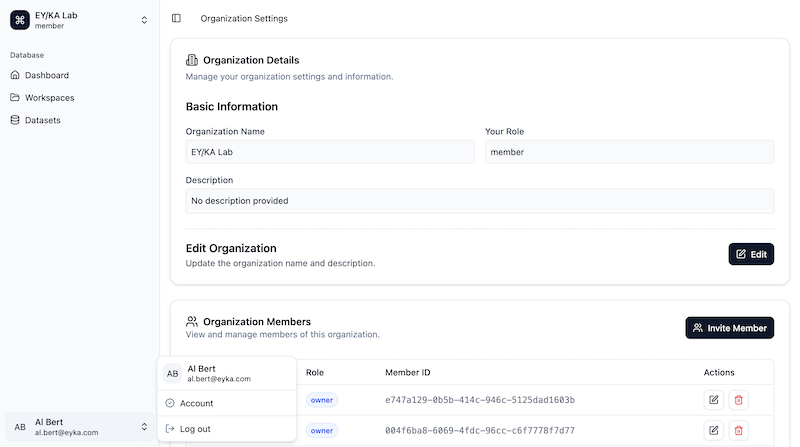The height and width of the screenshot is (447, 800).
Task: Choose Log out from the user menu
Action: pyautogui.click(x=194, y=429)
